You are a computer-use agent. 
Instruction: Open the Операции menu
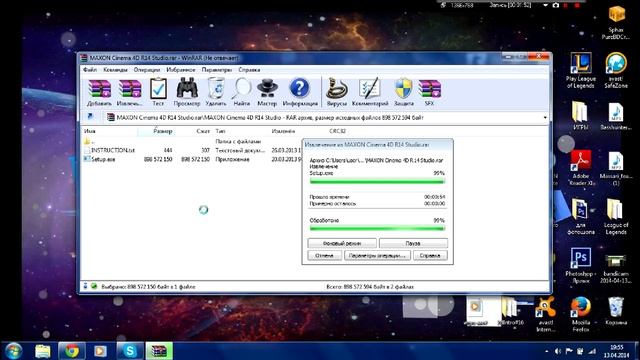147,70
